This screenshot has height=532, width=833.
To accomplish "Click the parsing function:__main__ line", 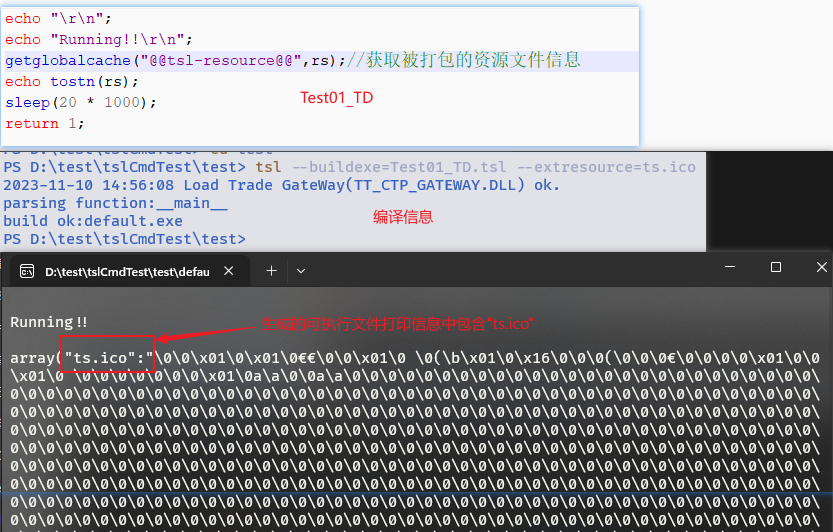I will (115, 203).
